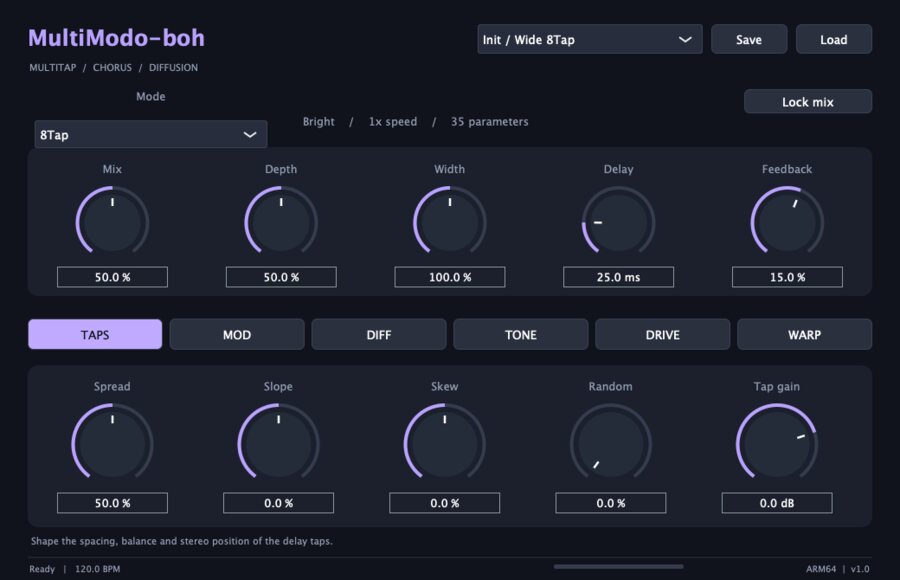Switch to the TAPS tab
Image resolution: width=900 pixels, height=580 pixels.
[x=95, y=334]
